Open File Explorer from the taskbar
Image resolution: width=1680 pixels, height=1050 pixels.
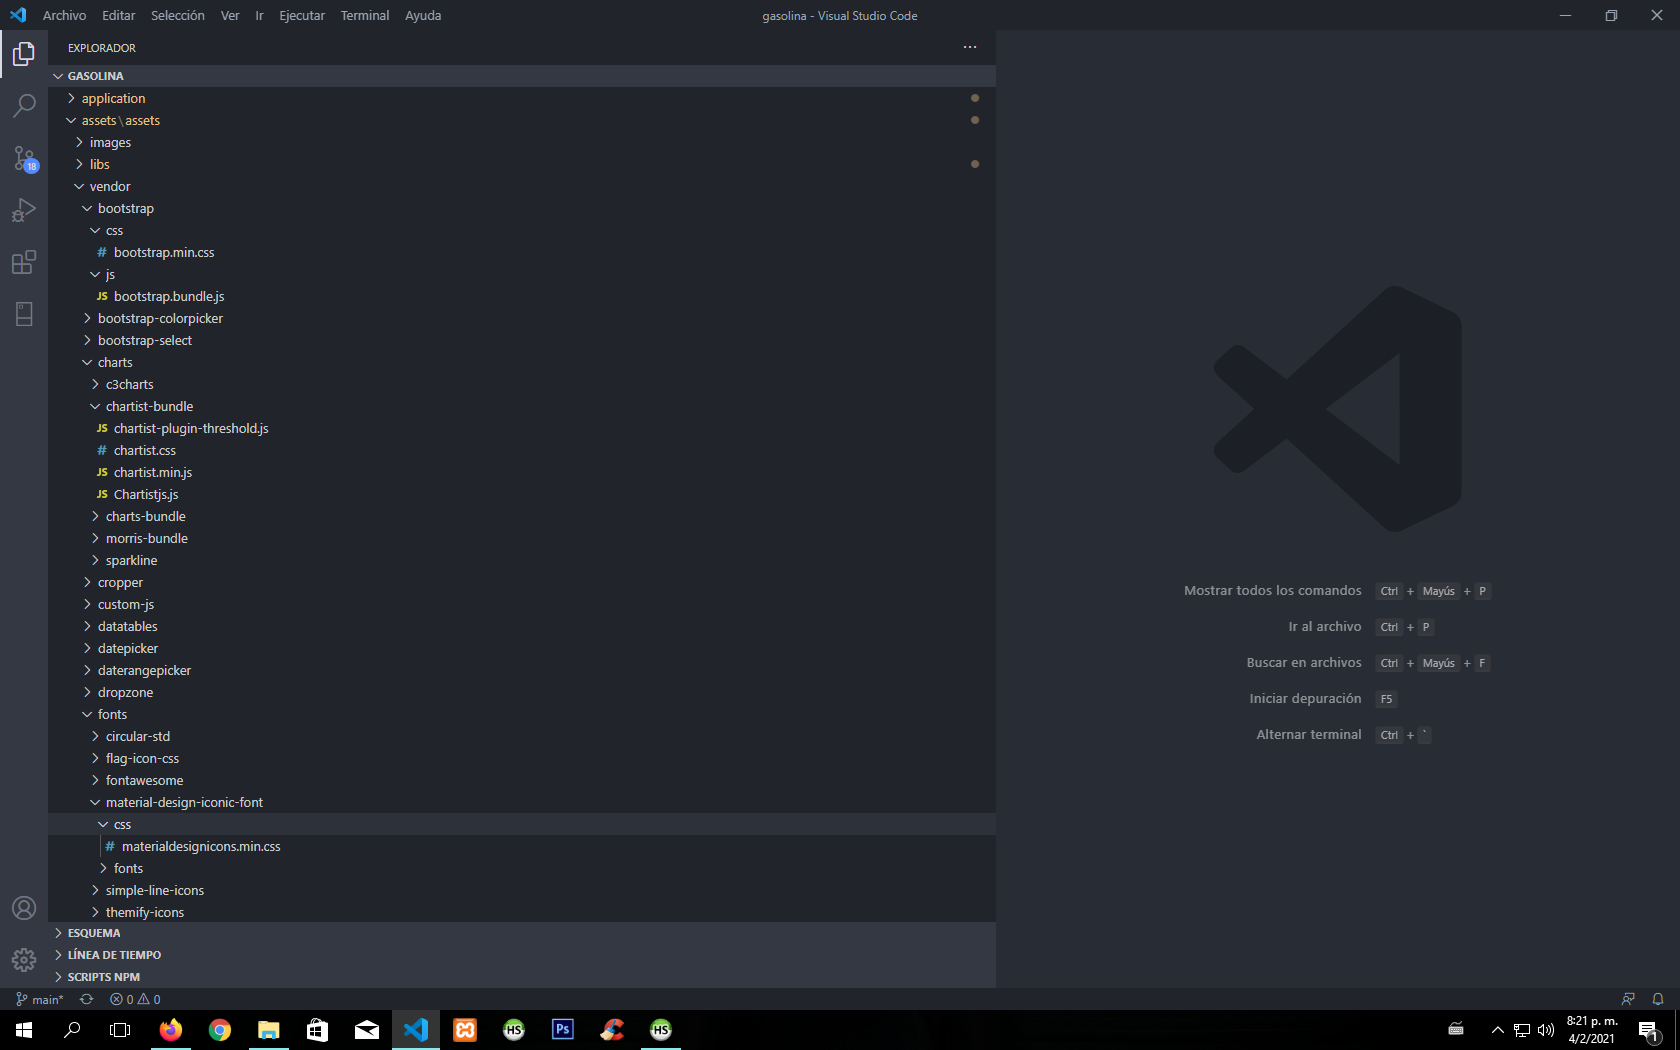click(x=269, y=1030)
